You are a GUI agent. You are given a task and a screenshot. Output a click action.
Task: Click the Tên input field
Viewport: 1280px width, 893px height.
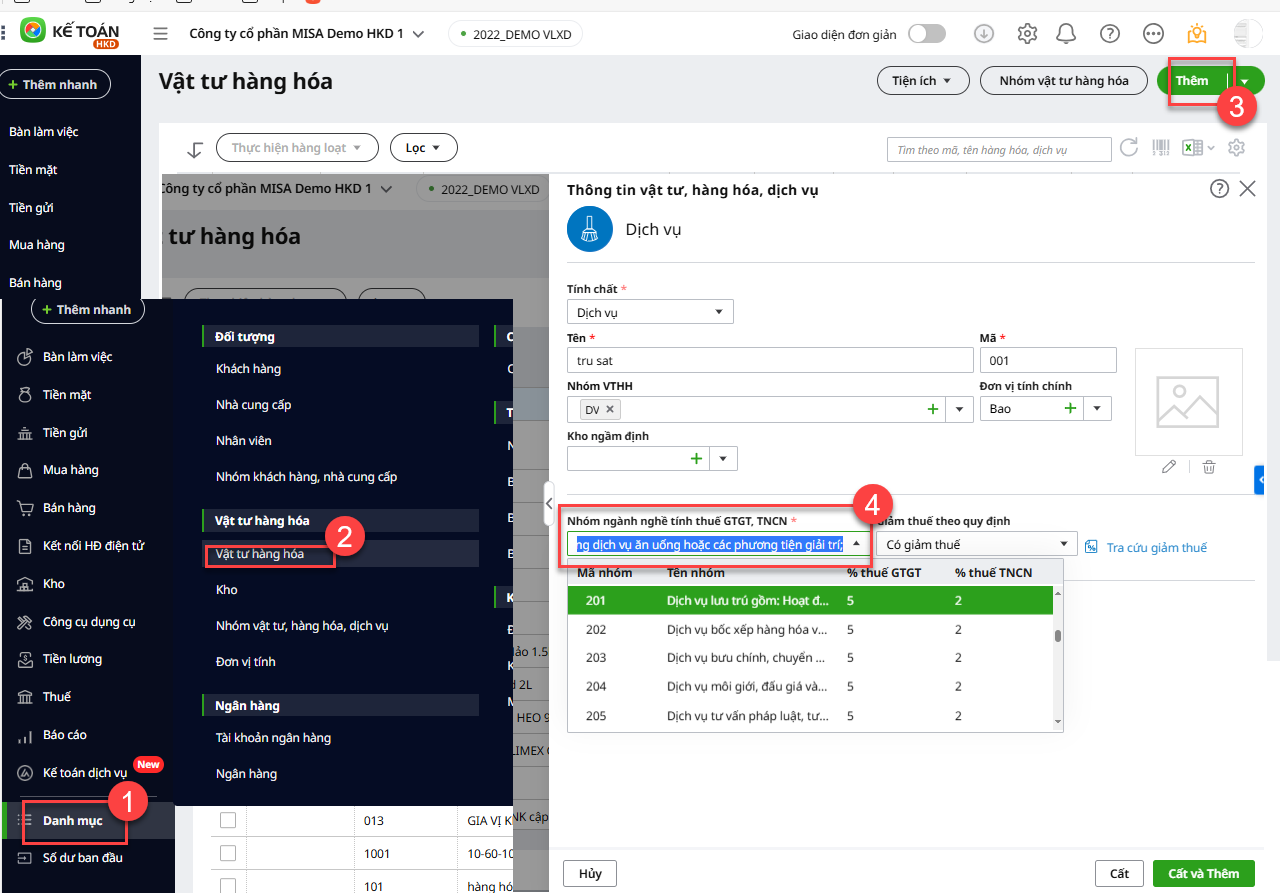tap(770, 360)
